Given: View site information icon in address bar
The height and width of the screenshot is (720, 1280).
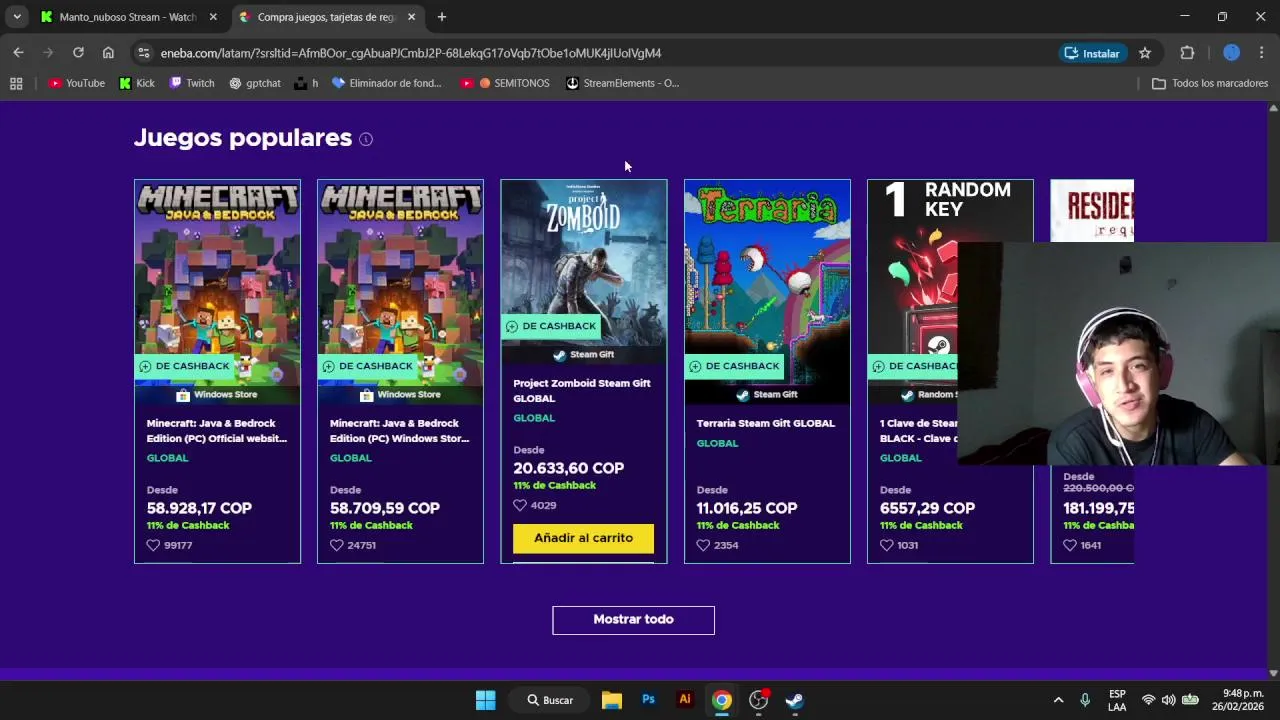Looking at the screenshot, I should [144, 53].
